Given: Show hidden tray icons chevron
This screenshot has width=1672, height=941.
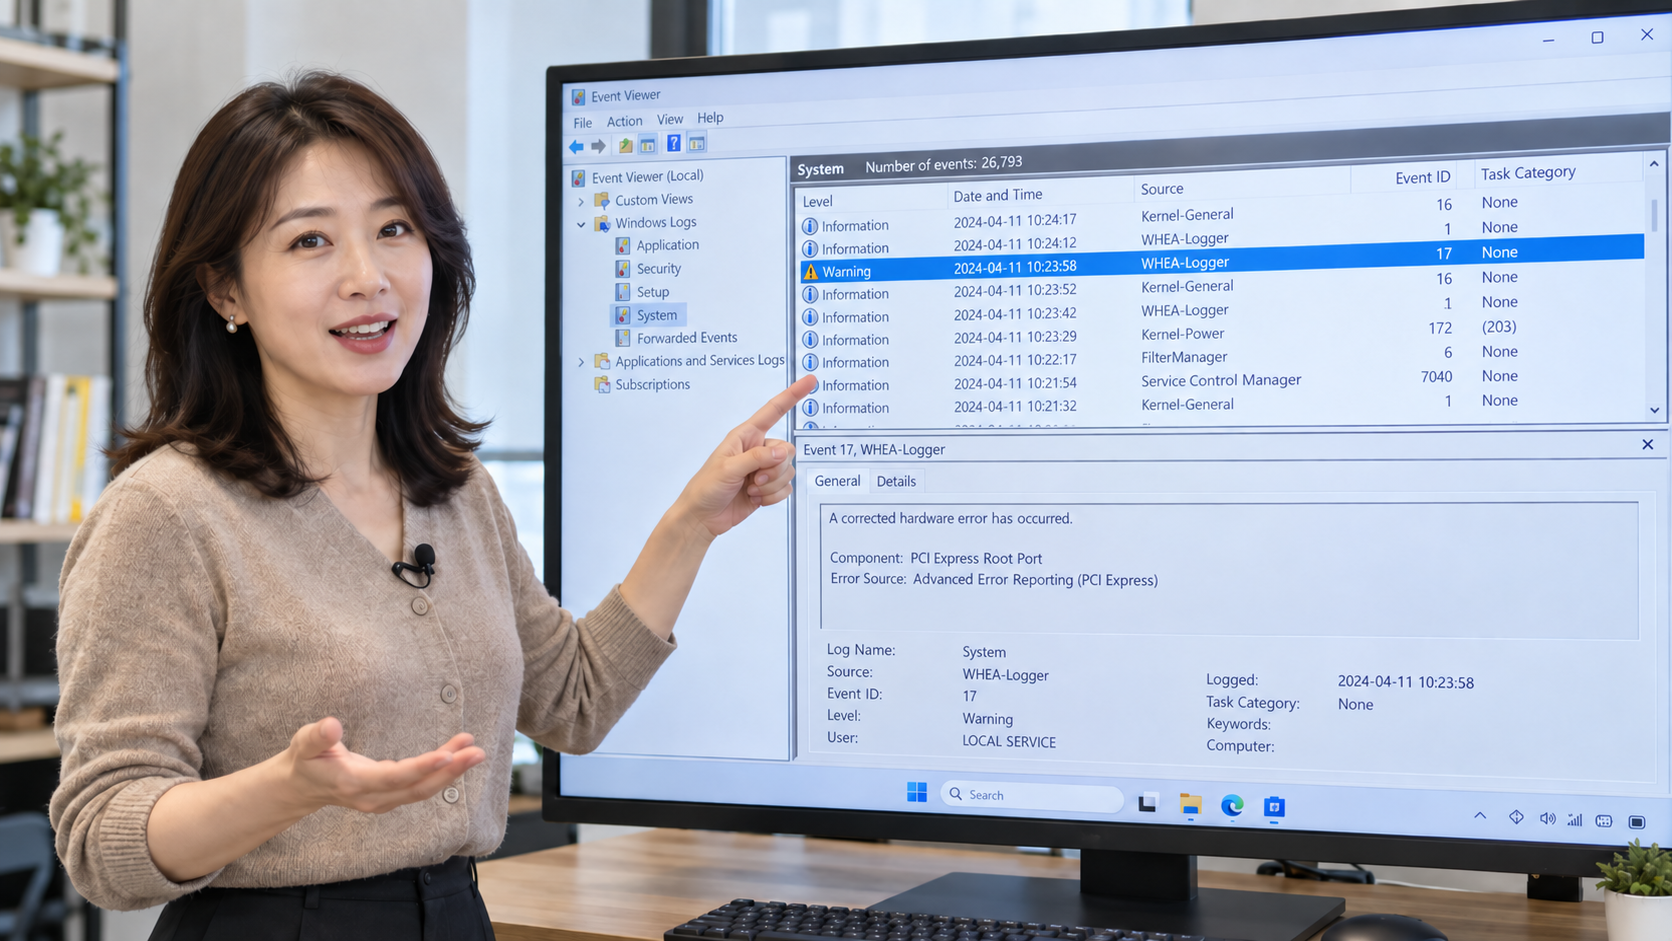Looking at the screenshot, I should (1480, 816).
